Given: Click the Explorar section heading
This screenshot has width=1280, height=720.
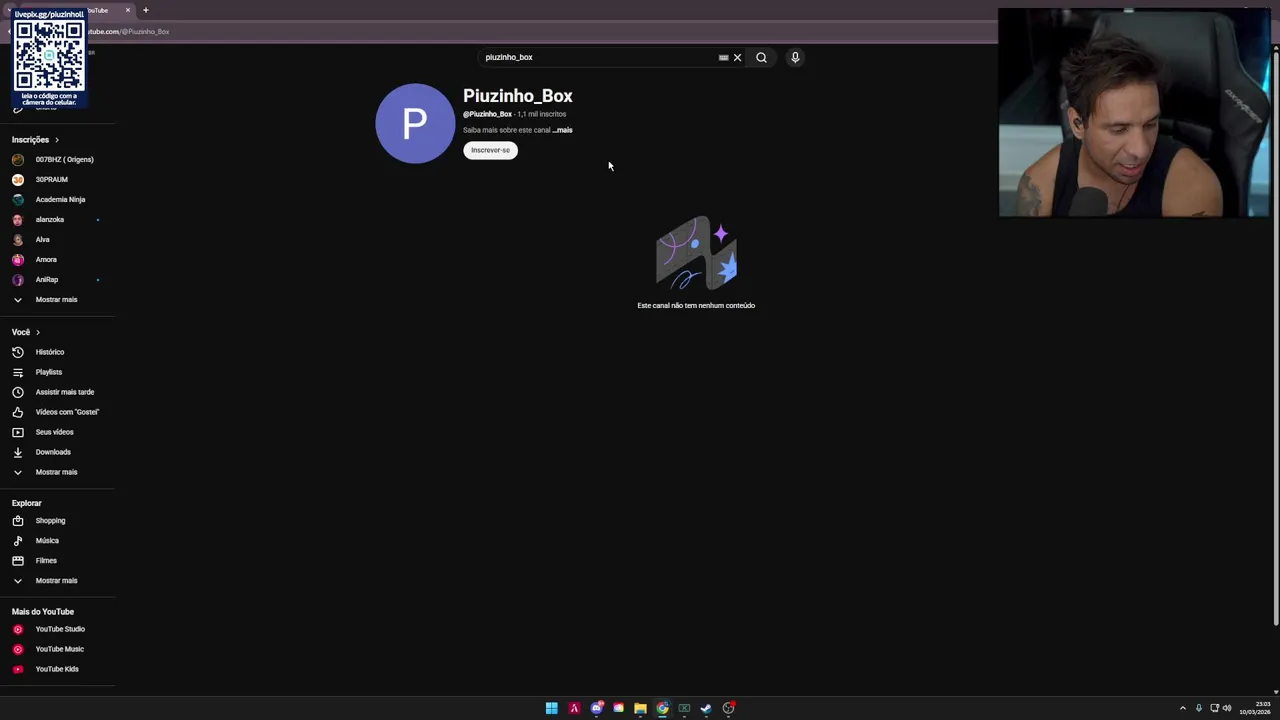Looking at the screenshot, I should (x=27, y=503).
